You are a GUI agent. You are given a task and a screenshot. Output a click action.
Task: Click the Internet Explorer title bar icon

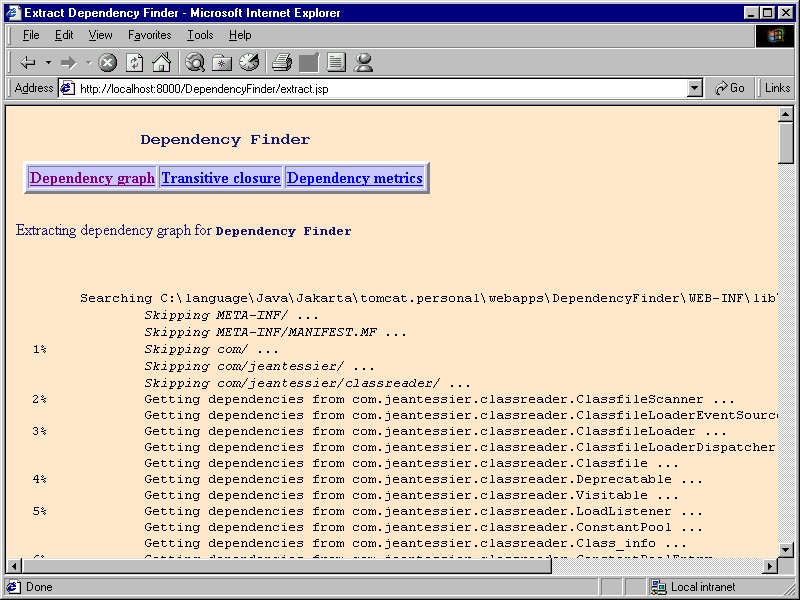(13, 13)
